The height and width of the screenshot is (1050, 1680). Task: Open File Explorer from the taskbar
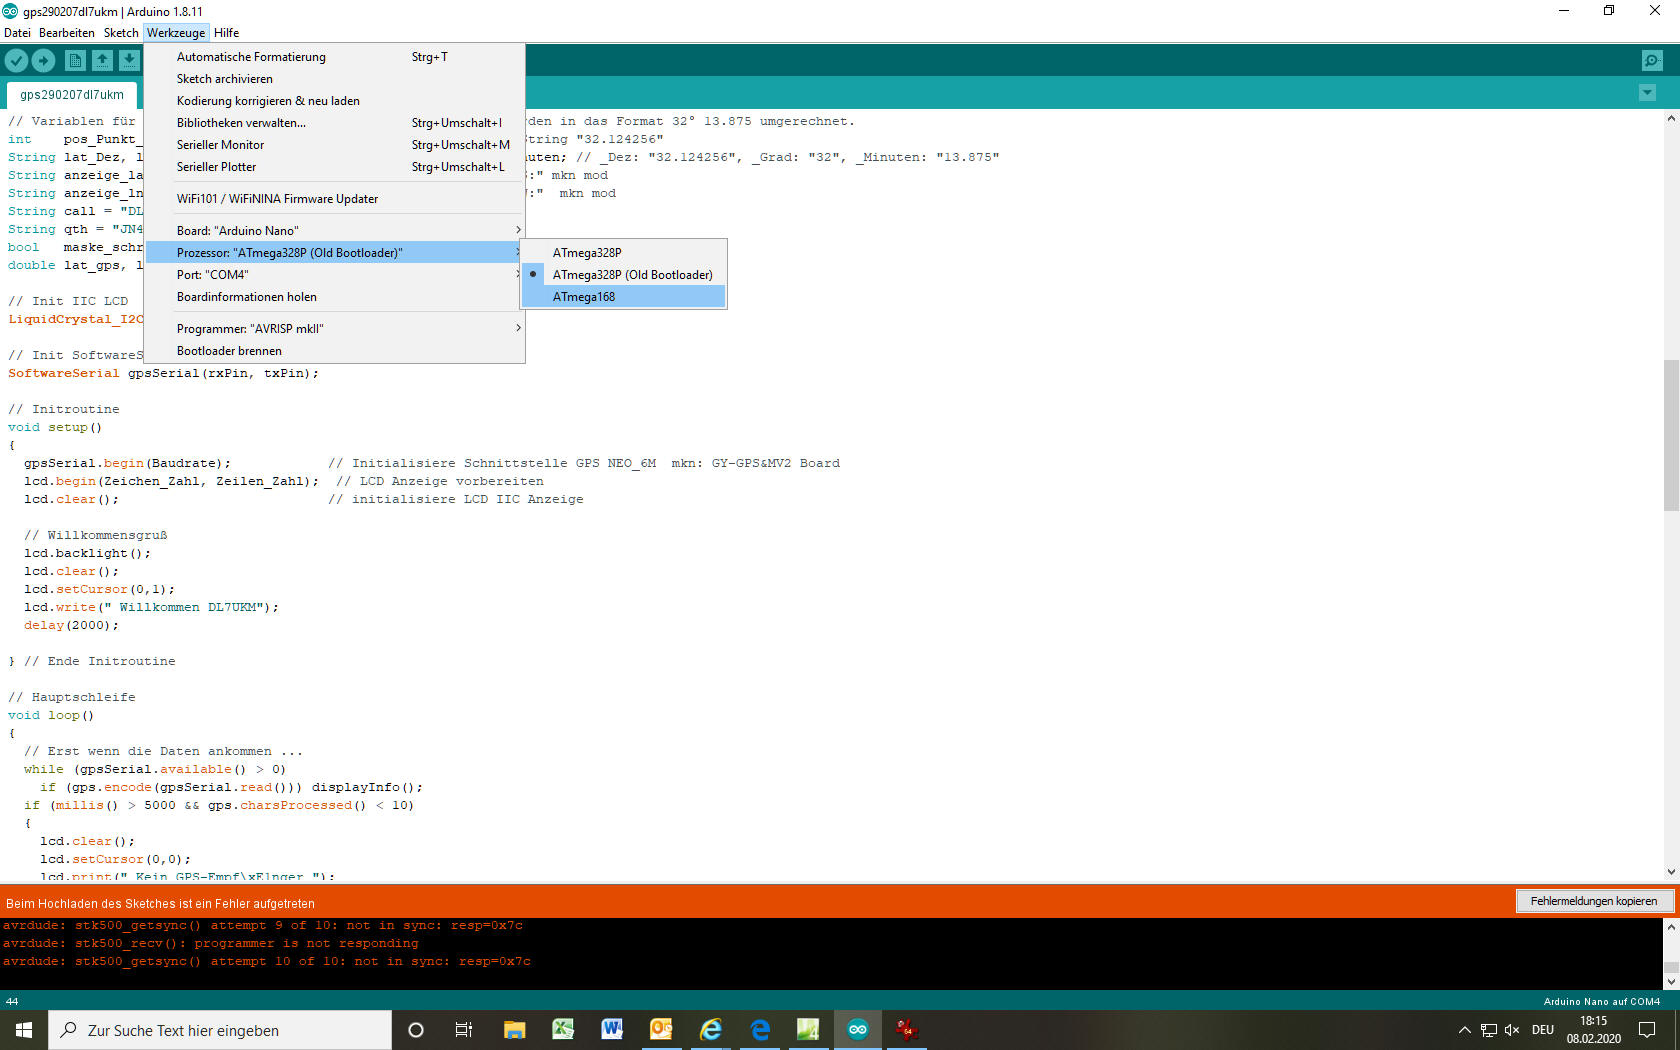[514, 1030]
